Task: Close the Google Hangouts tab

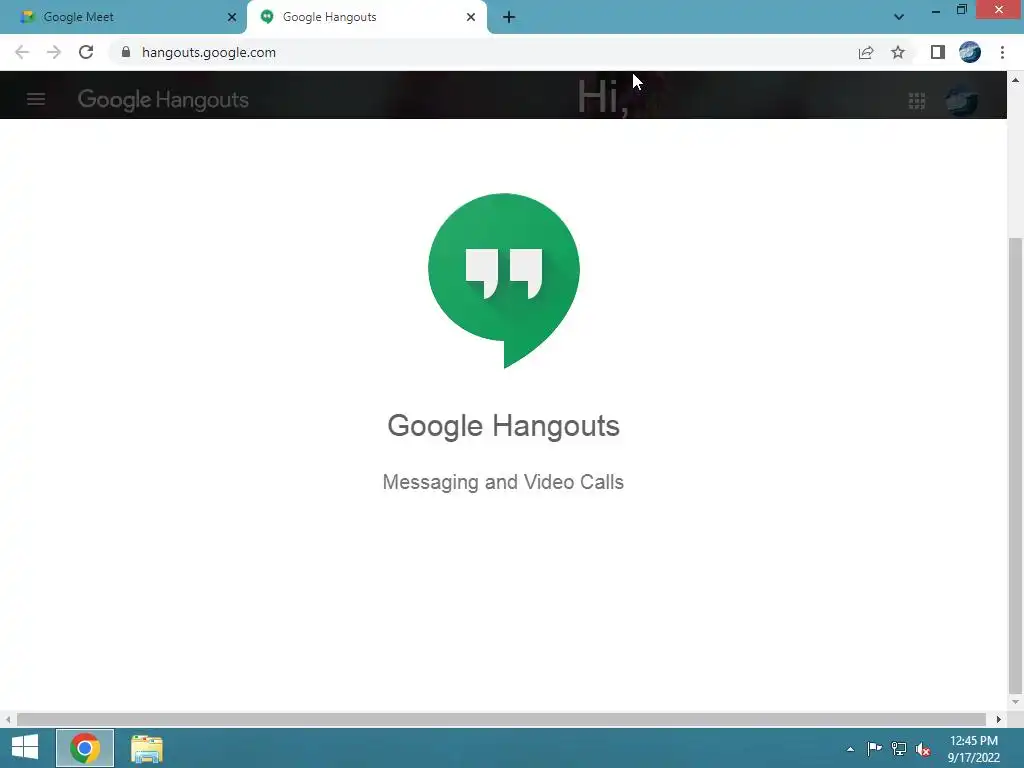Action: pyautogui.click(x=471, y=17)
